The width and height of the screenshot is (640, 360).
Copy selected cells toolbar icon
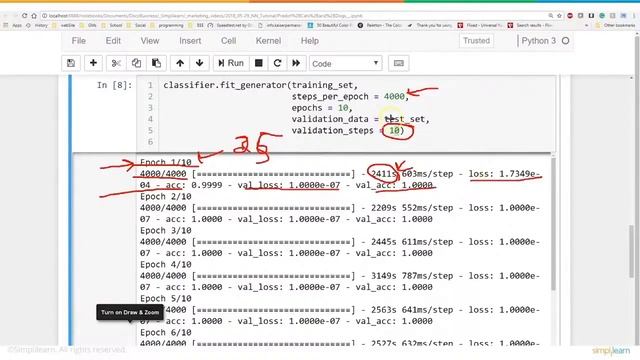point(136,63)
